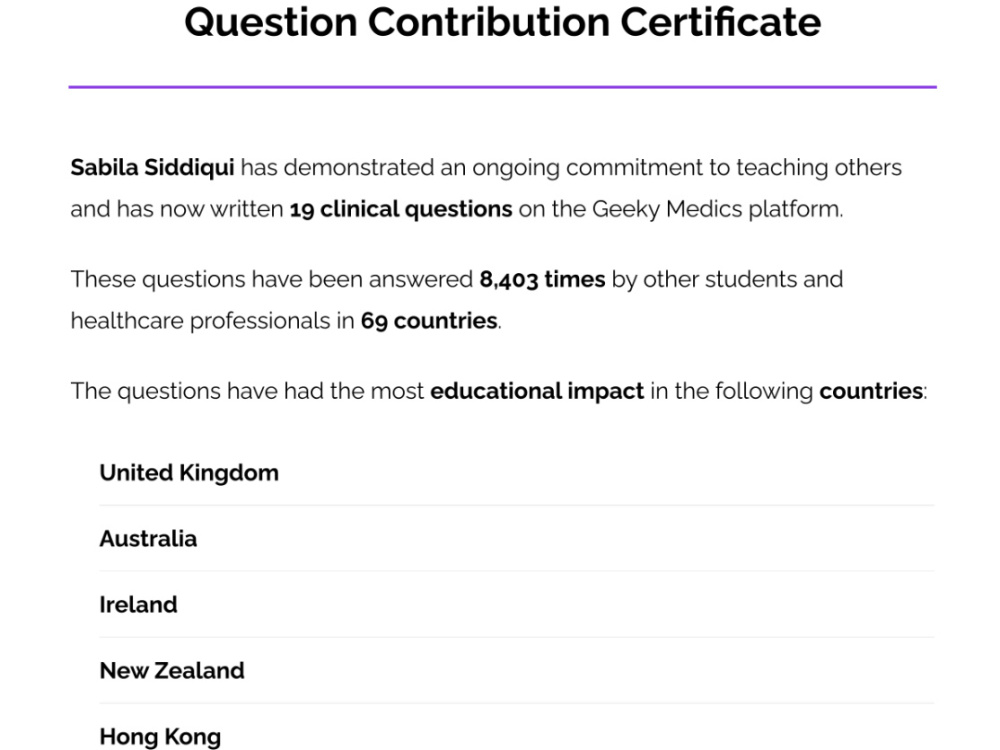
Task: Select Australia in the country list
Action: [x=148, y=539]
